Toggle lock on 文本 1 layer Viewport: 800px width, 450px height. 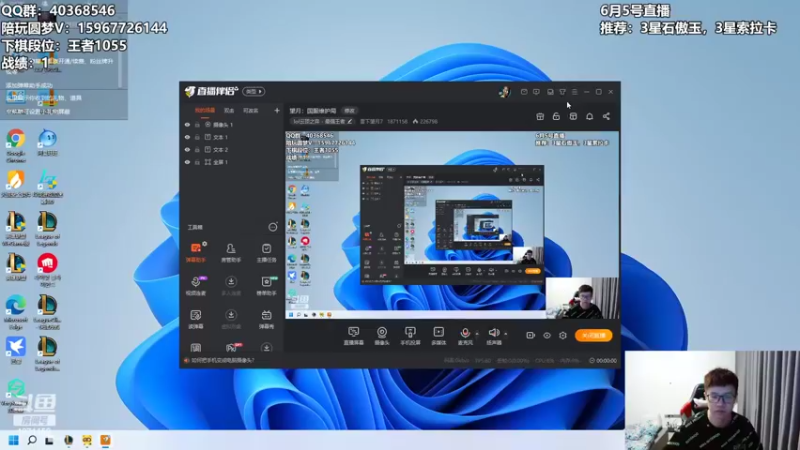[x=197, y=137]
